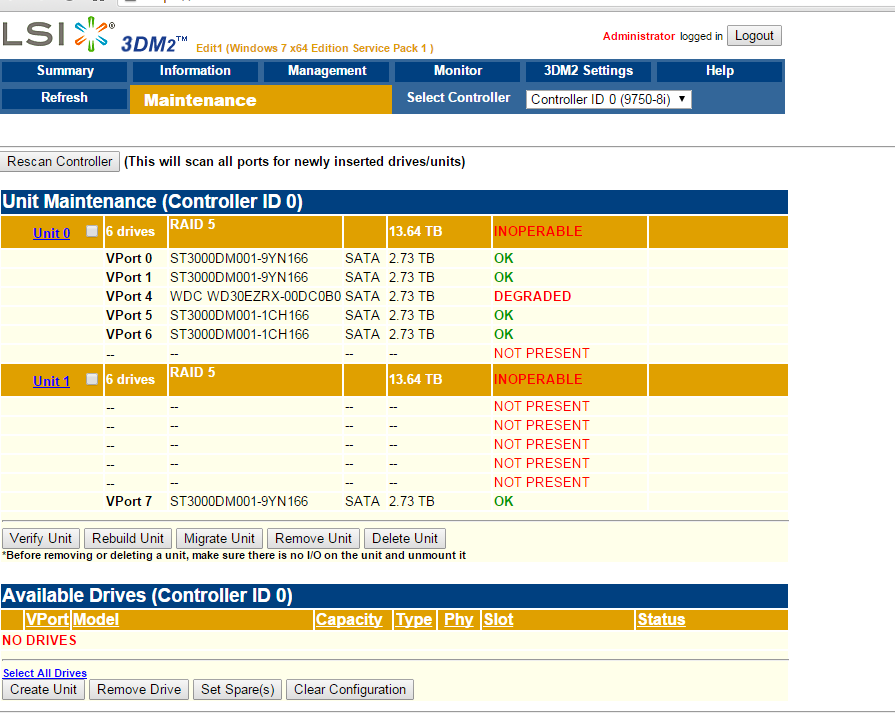Open the Information menu
895x723 pixels.
click(195, 71)
